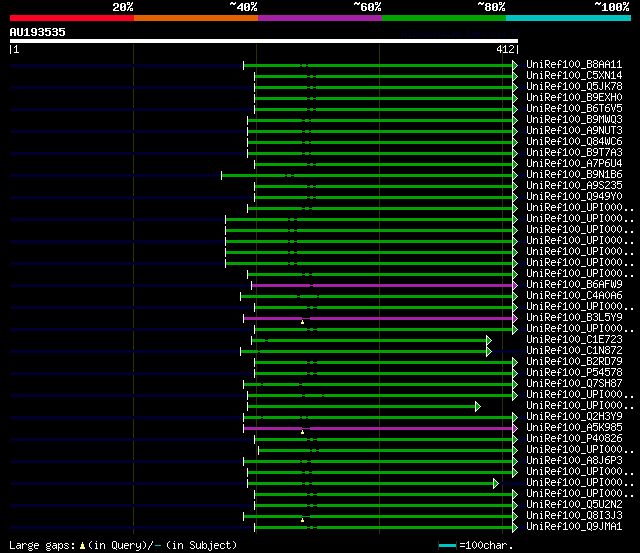Image resolution: width=640 pixels, height=553 pixels.
Task: Select the UniRef100_Q84WC6 label
Action: pos(574,142)
